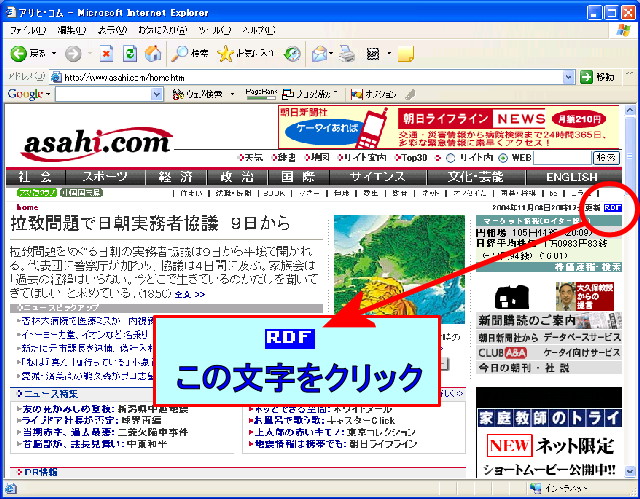Click Google toolbar options icon
640x499 pixels.
coord(357,94)
